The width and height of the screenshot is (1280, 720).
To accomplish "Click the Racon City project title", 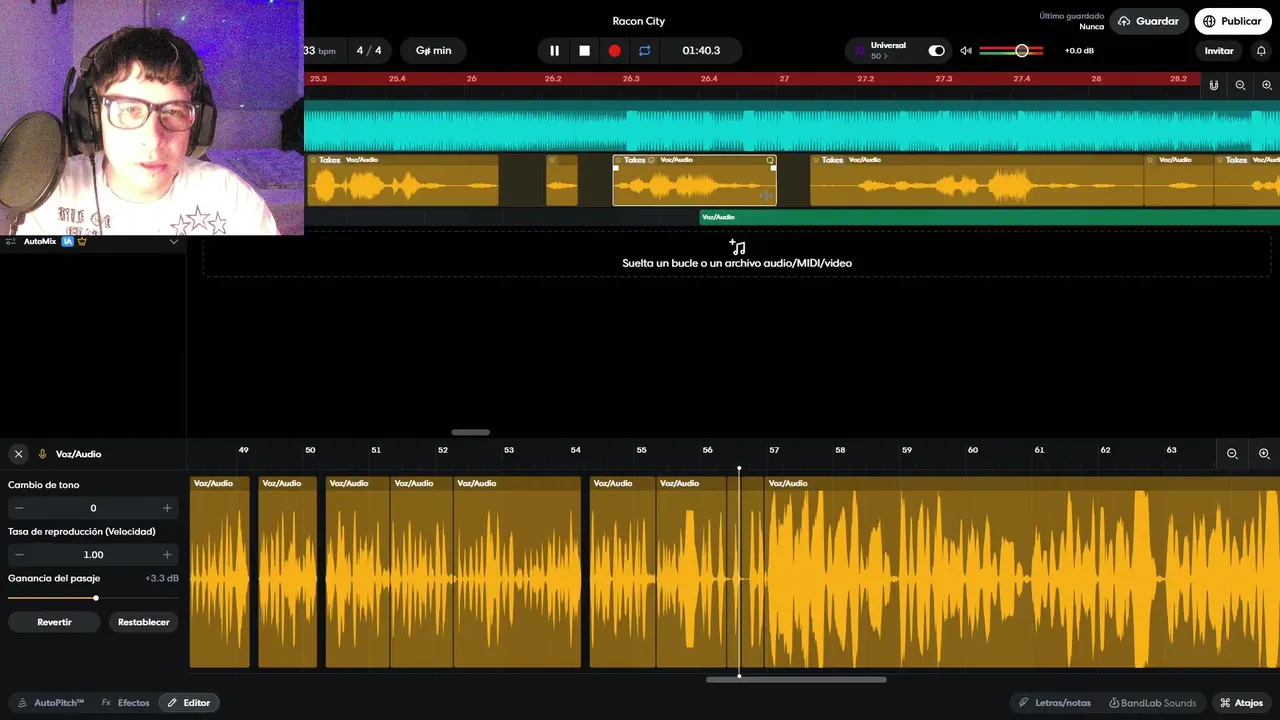I will pyautogui.click(x=639, y=21).
